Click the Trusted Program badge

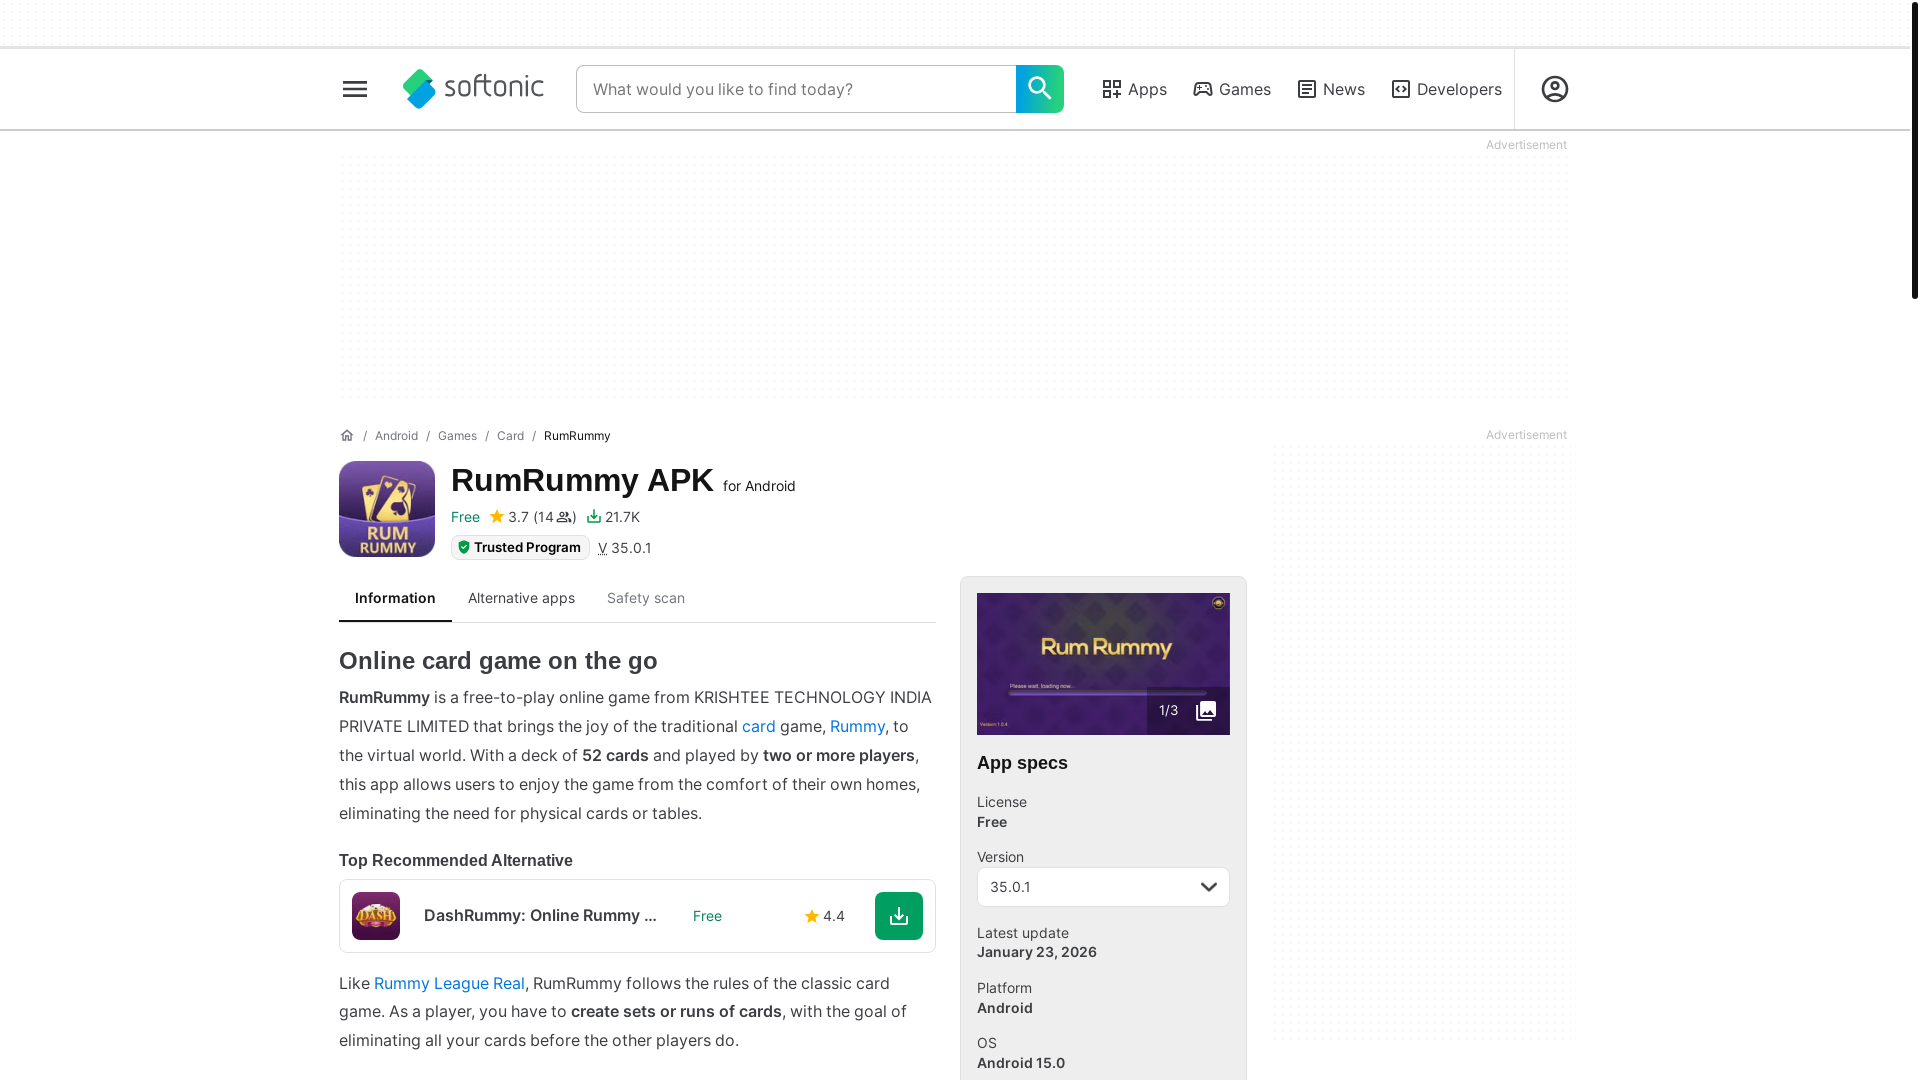click(520, 547)
